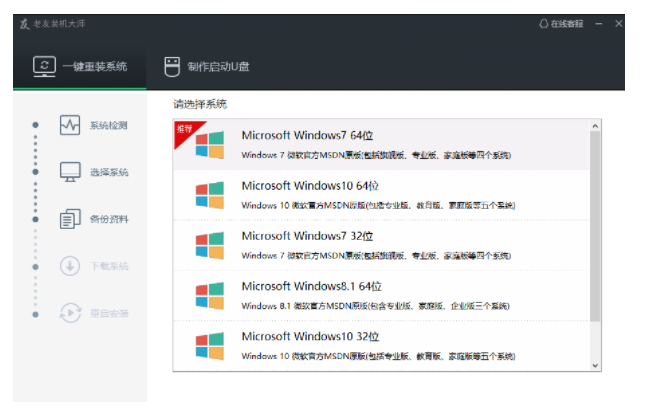Click the Windows logo of Windows8.1 entry
The width and height of the screenshot is (654, 413).
coord(210,296)
